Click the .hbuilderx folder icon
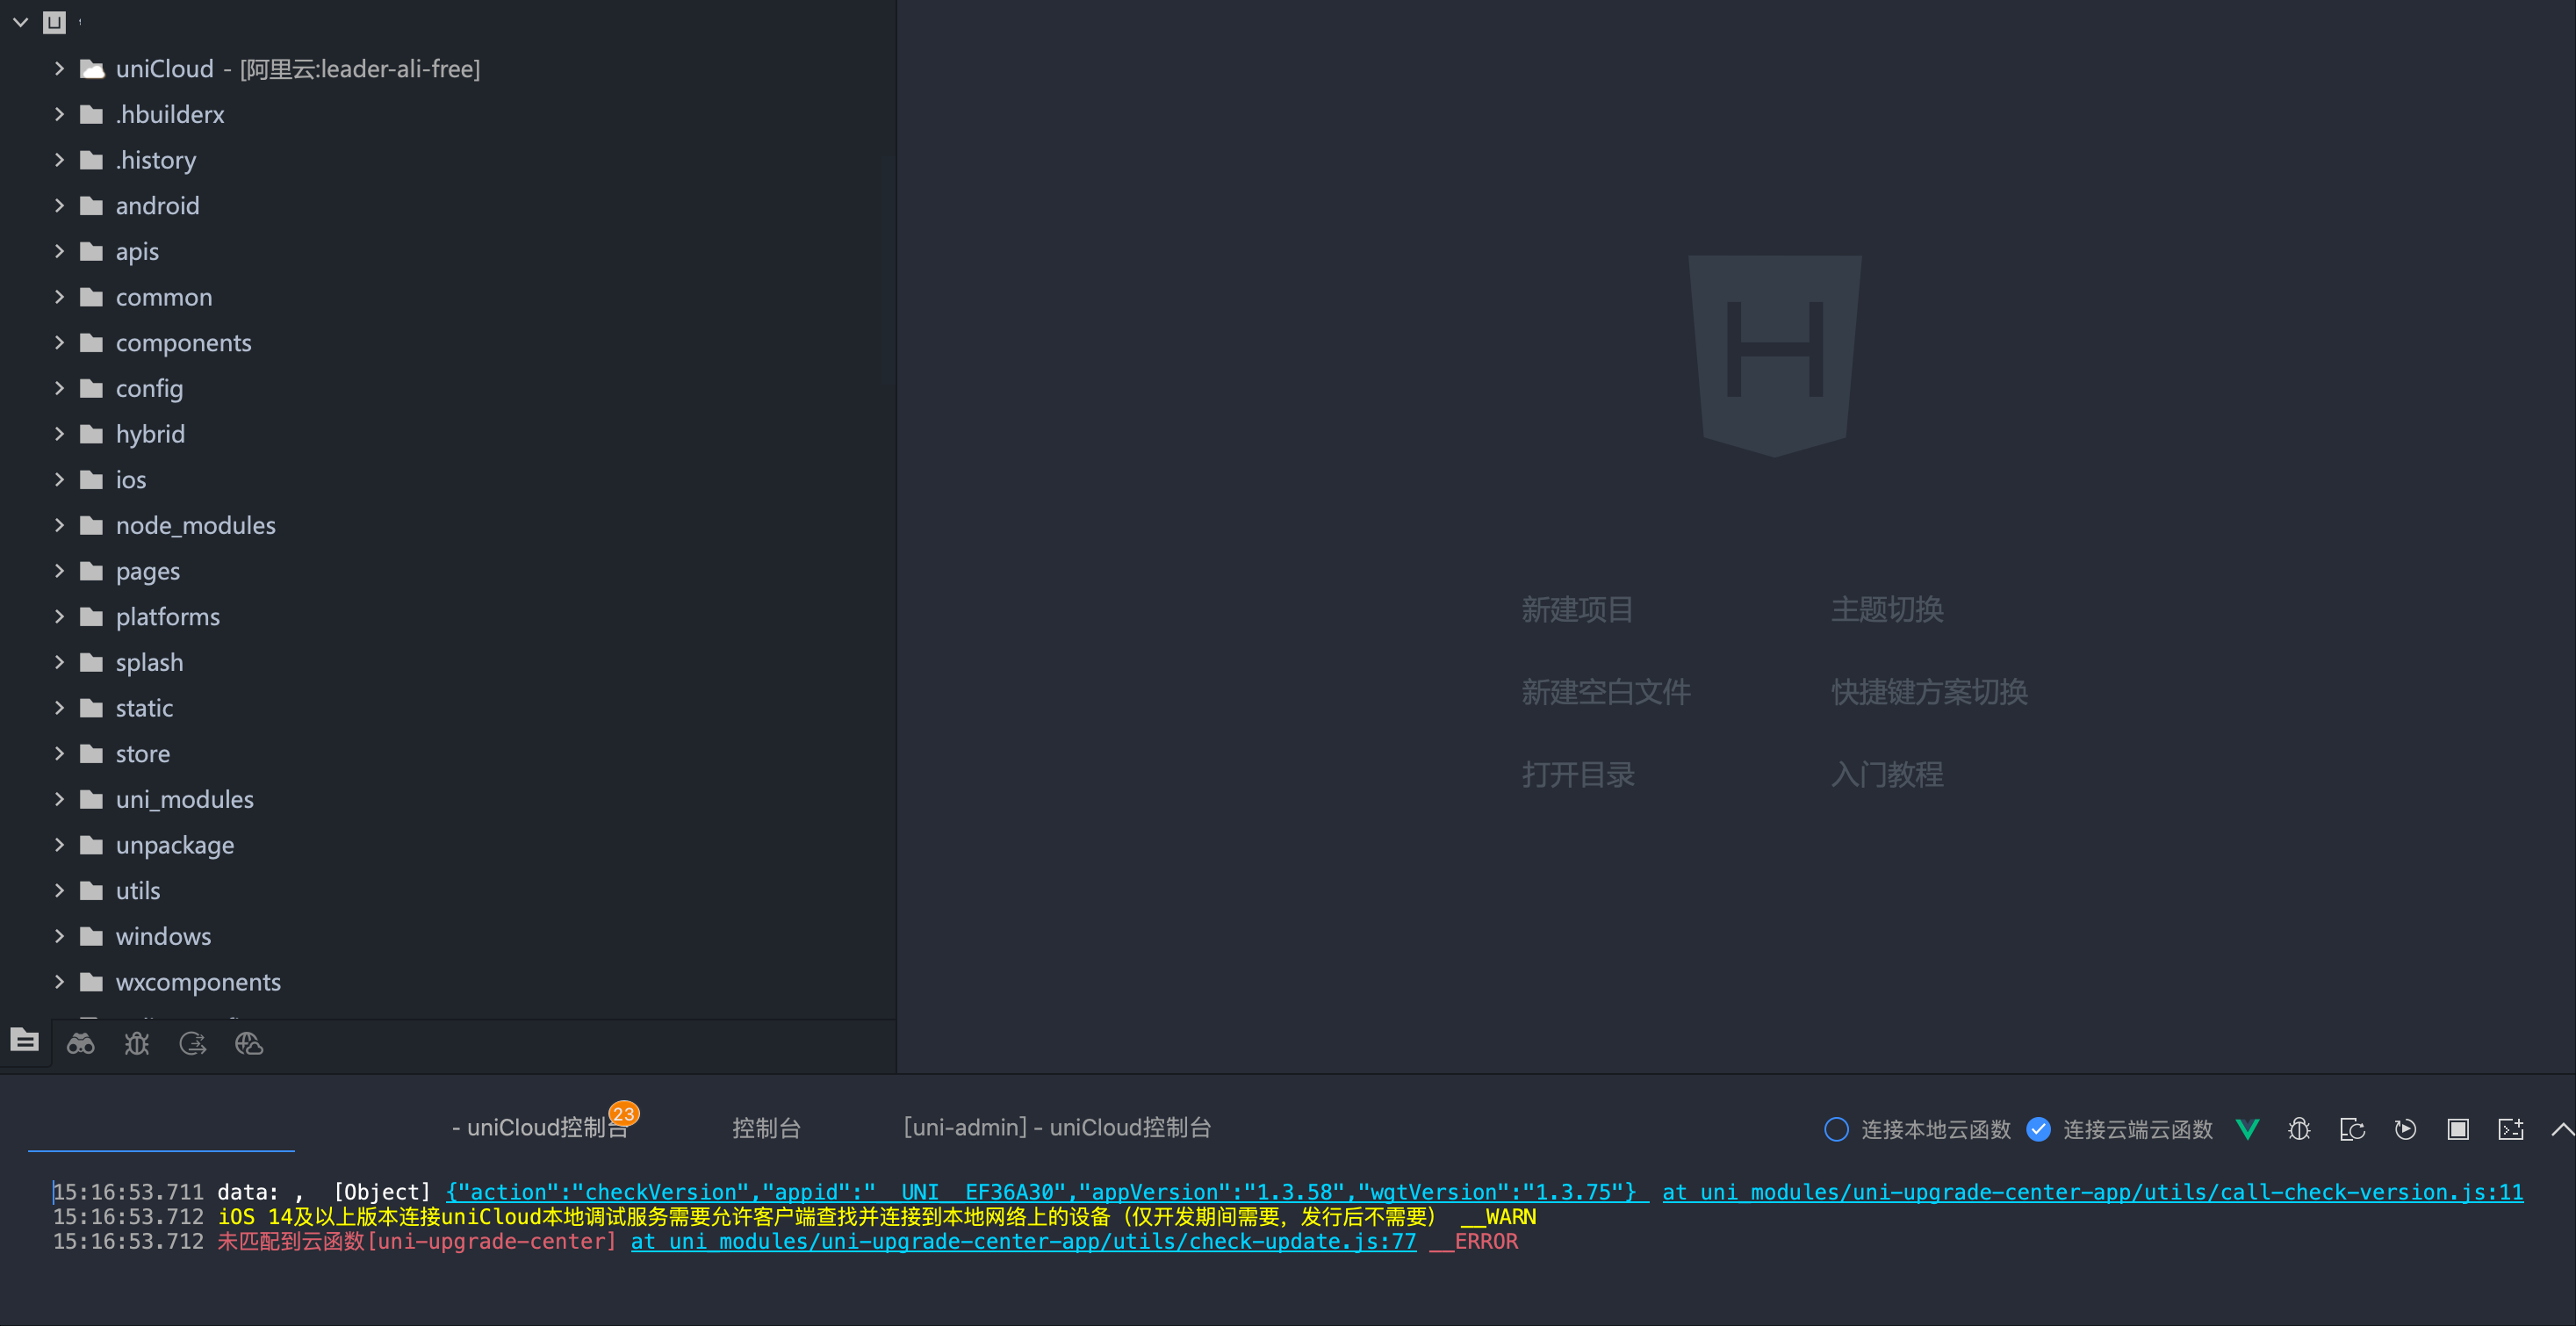 (92, 114)
